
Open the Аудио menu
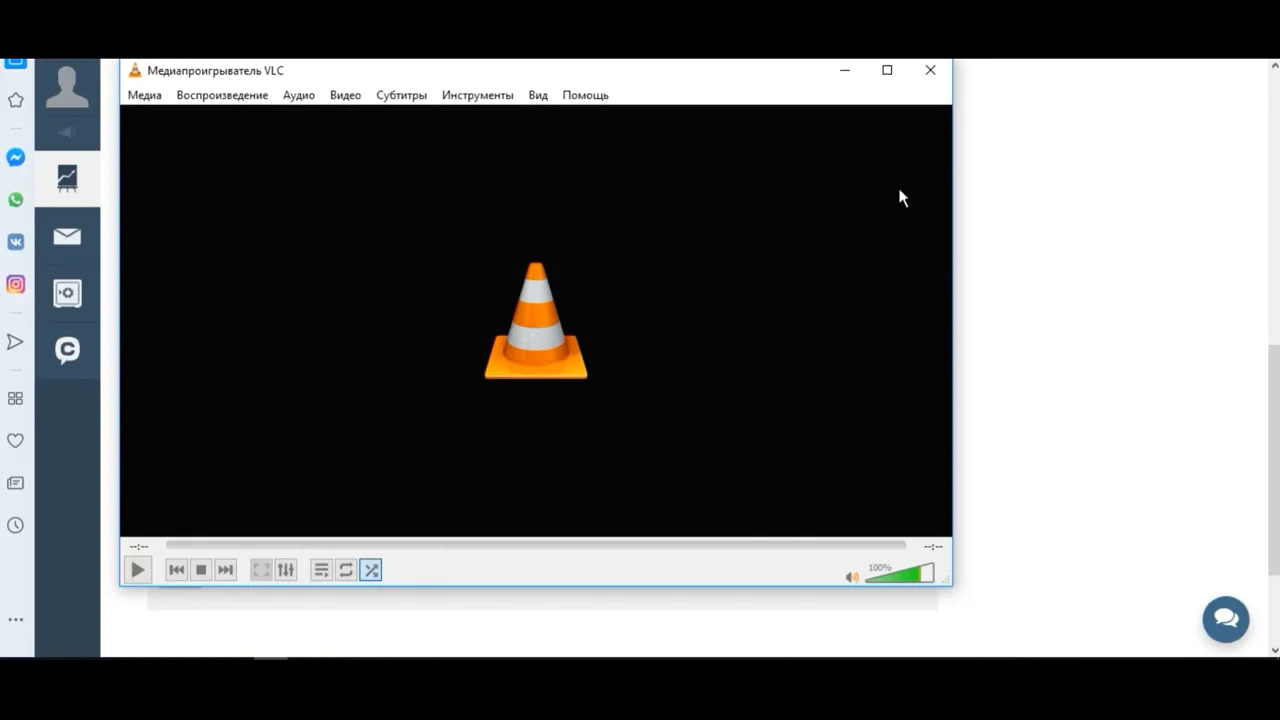[298, 95]
